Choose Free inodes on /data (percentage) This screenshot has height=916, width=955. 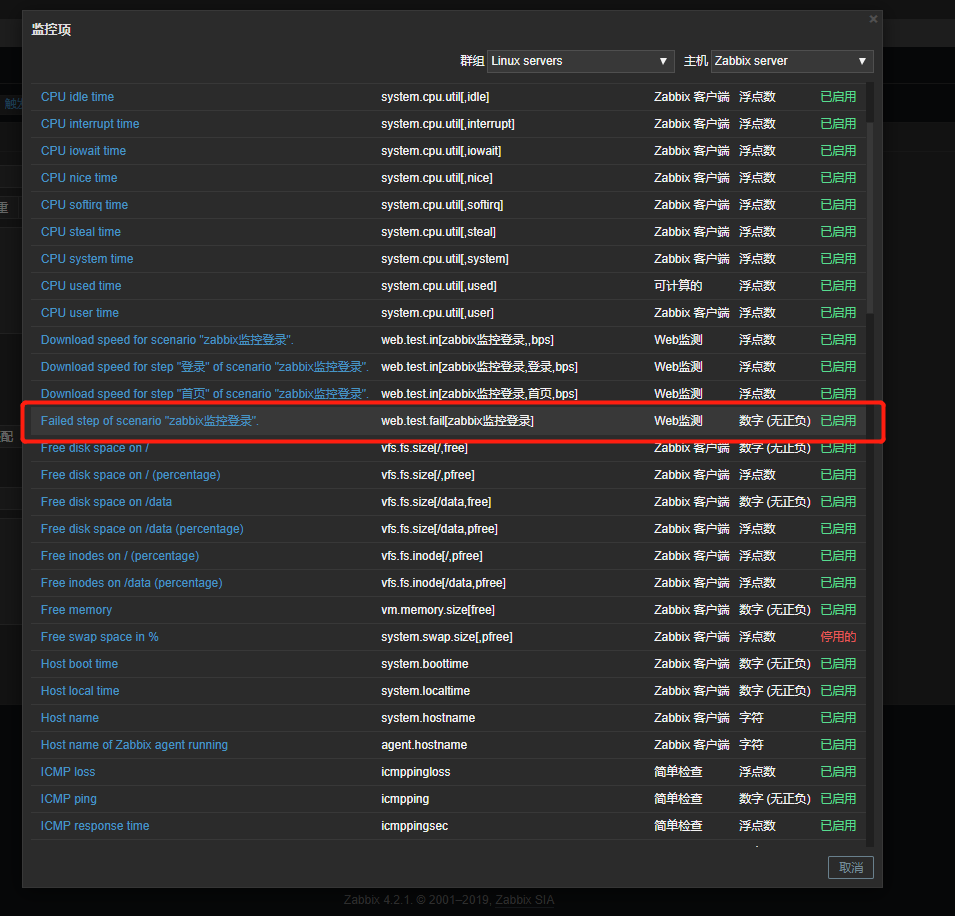(x=131, y=583)
